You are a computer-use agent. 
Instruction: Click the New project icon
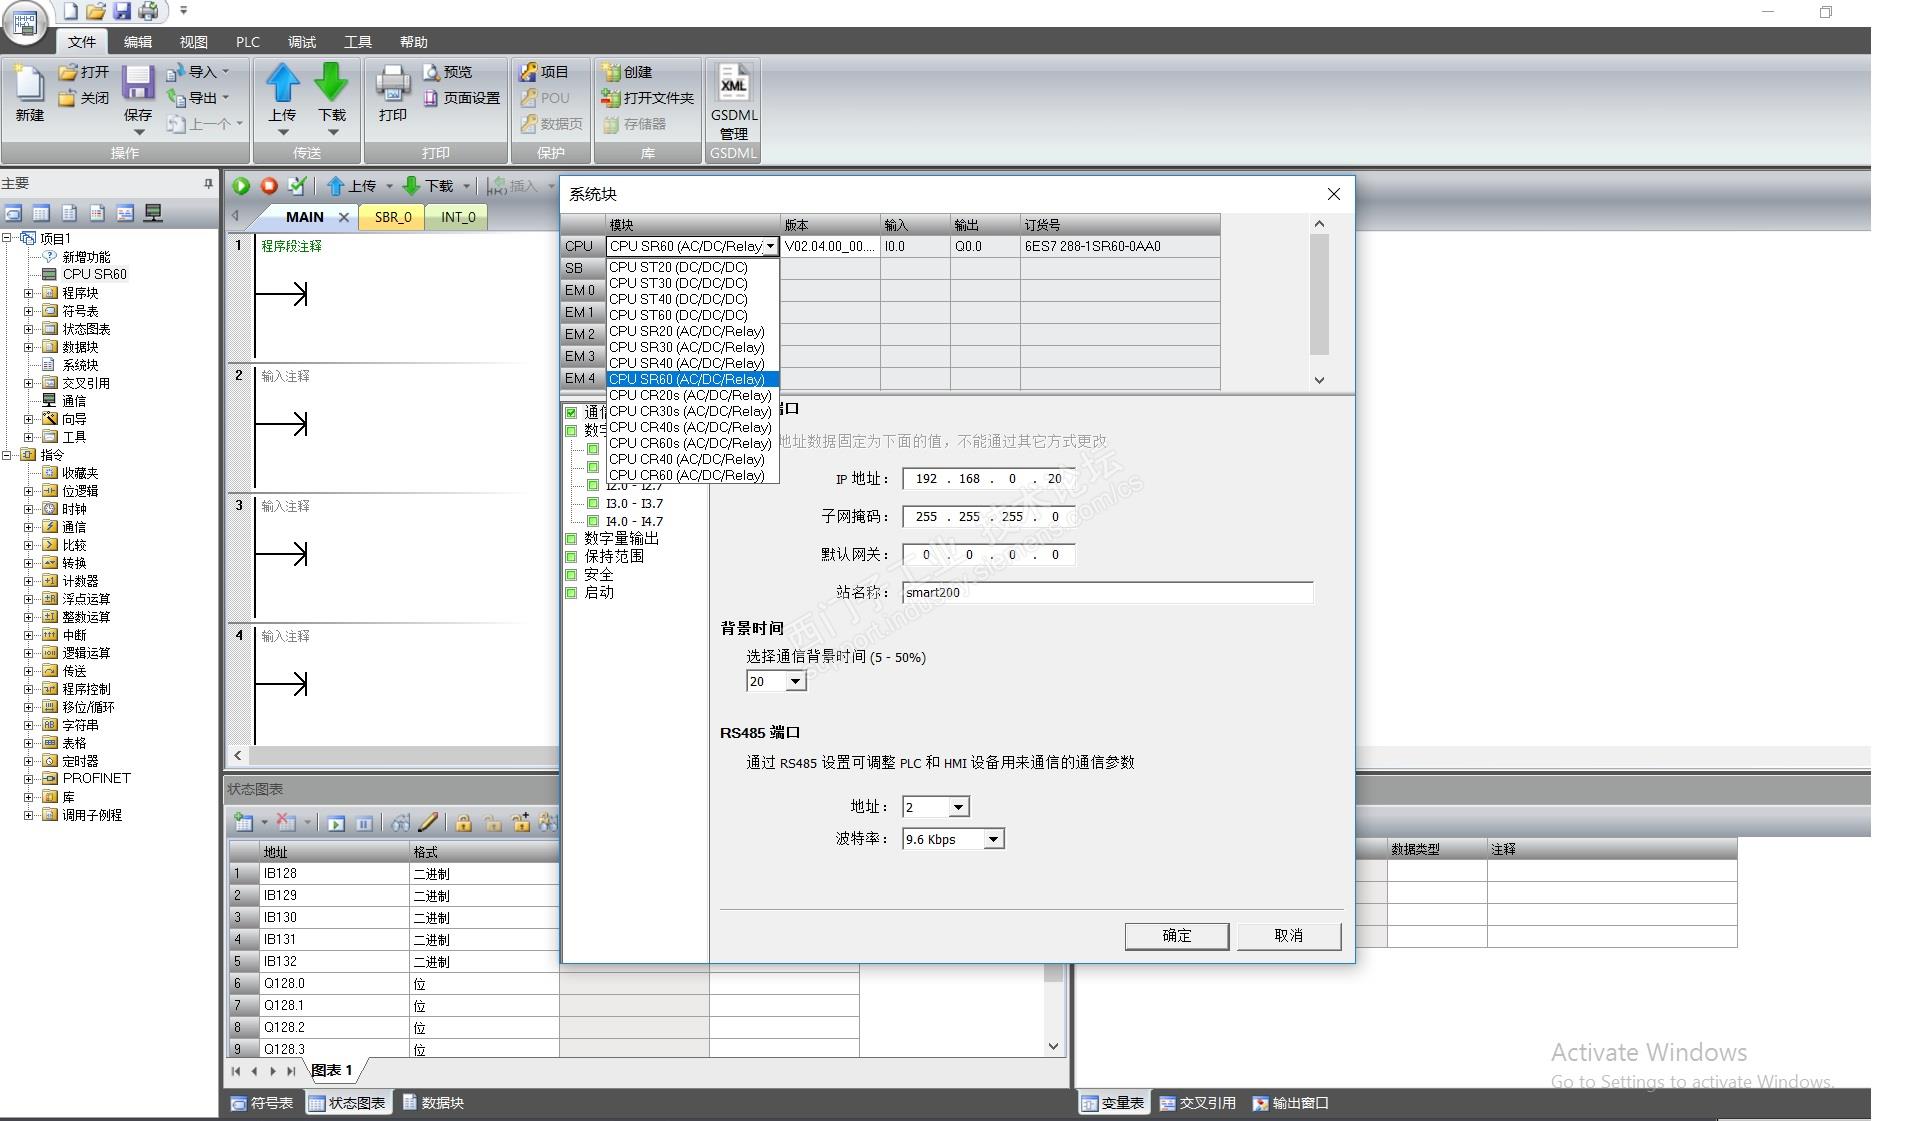[x=29, y=85]
